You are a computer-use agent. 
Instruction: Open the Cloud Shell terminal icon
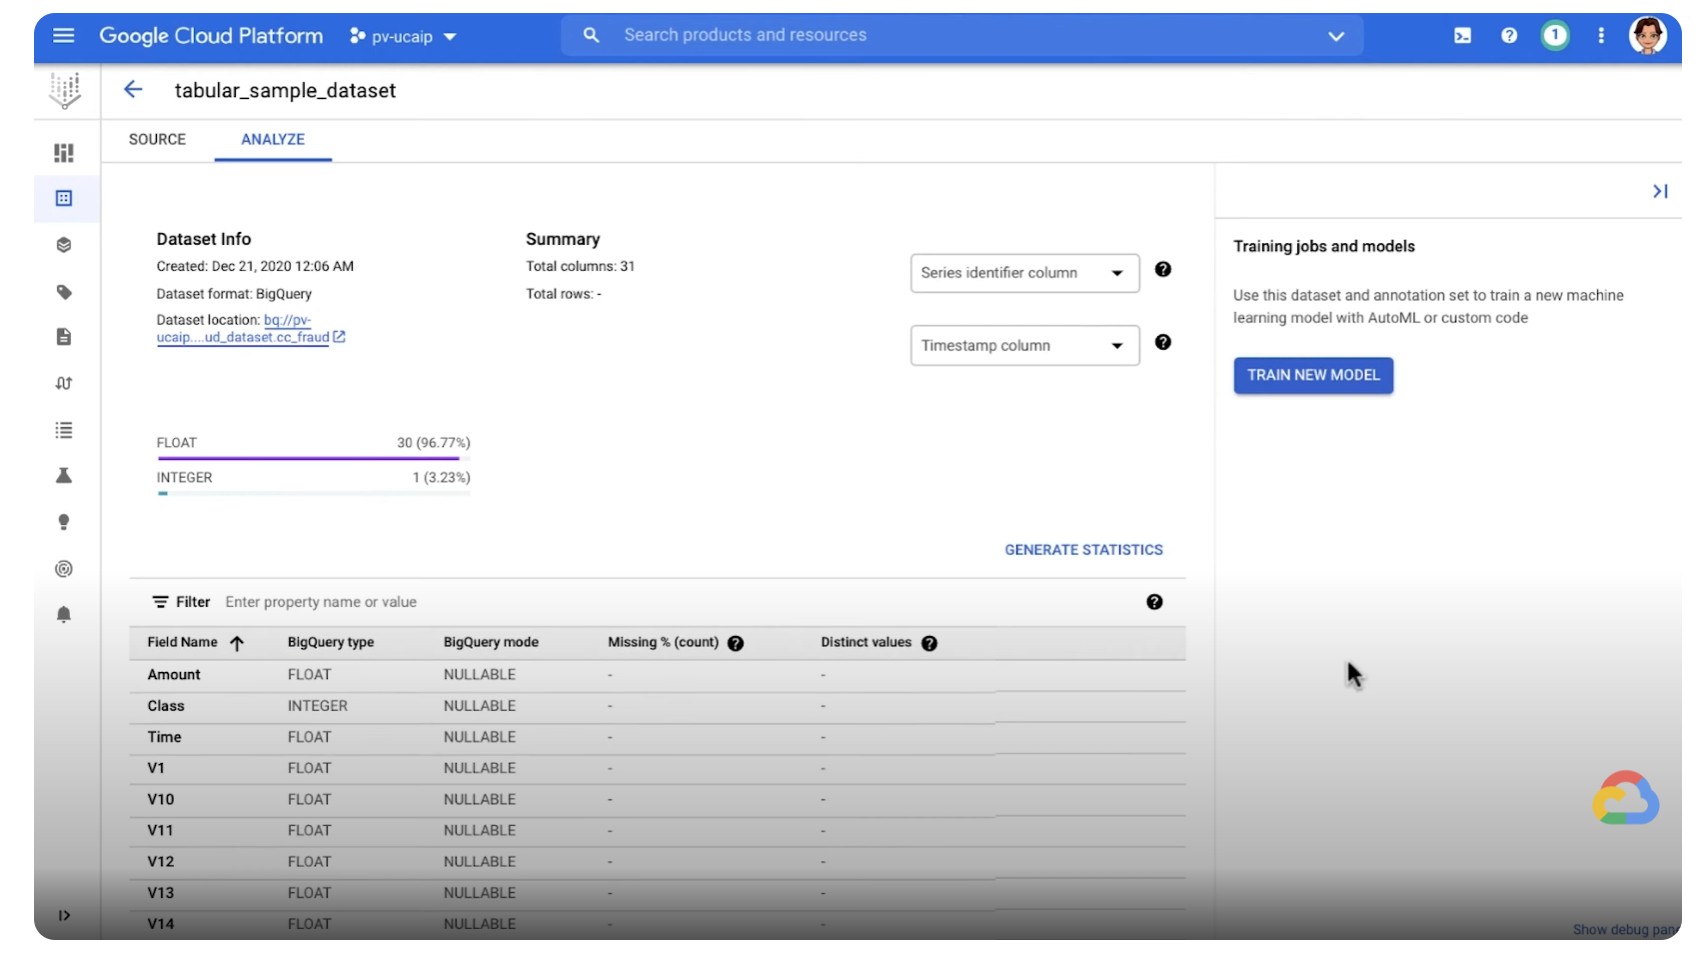tap(1462, 36)
